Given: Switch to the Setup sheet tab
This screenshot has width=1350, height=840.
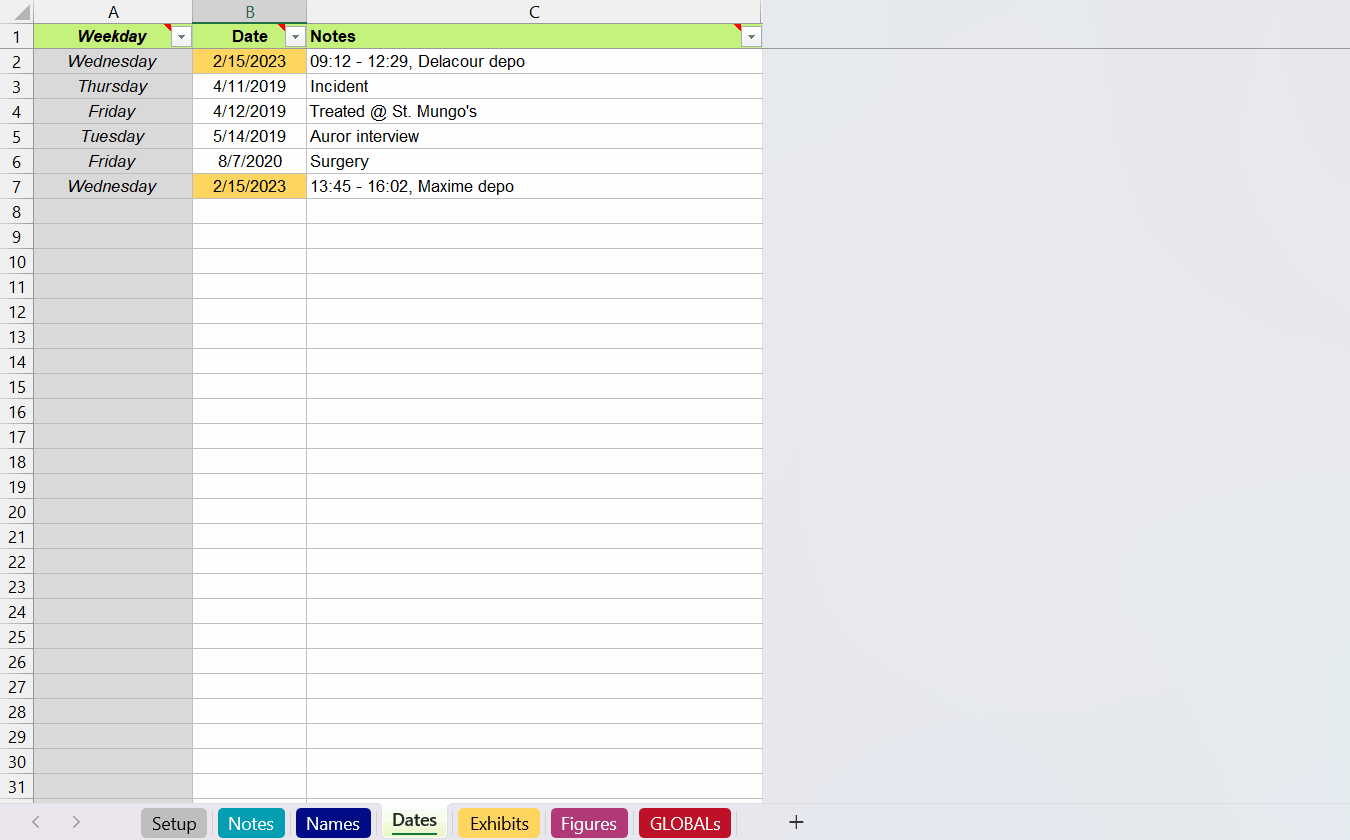Looking at the screenshot, I should [174, 823].
